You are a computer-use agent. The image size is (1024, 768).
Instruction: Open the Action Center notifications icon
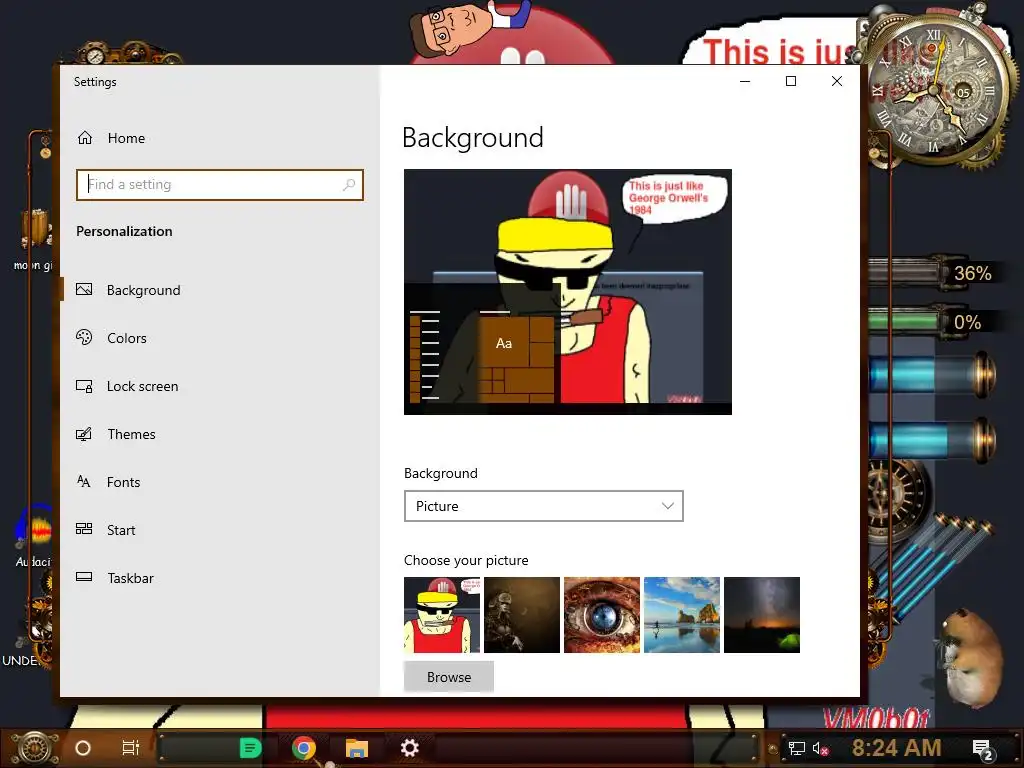(x=983, y=750)
